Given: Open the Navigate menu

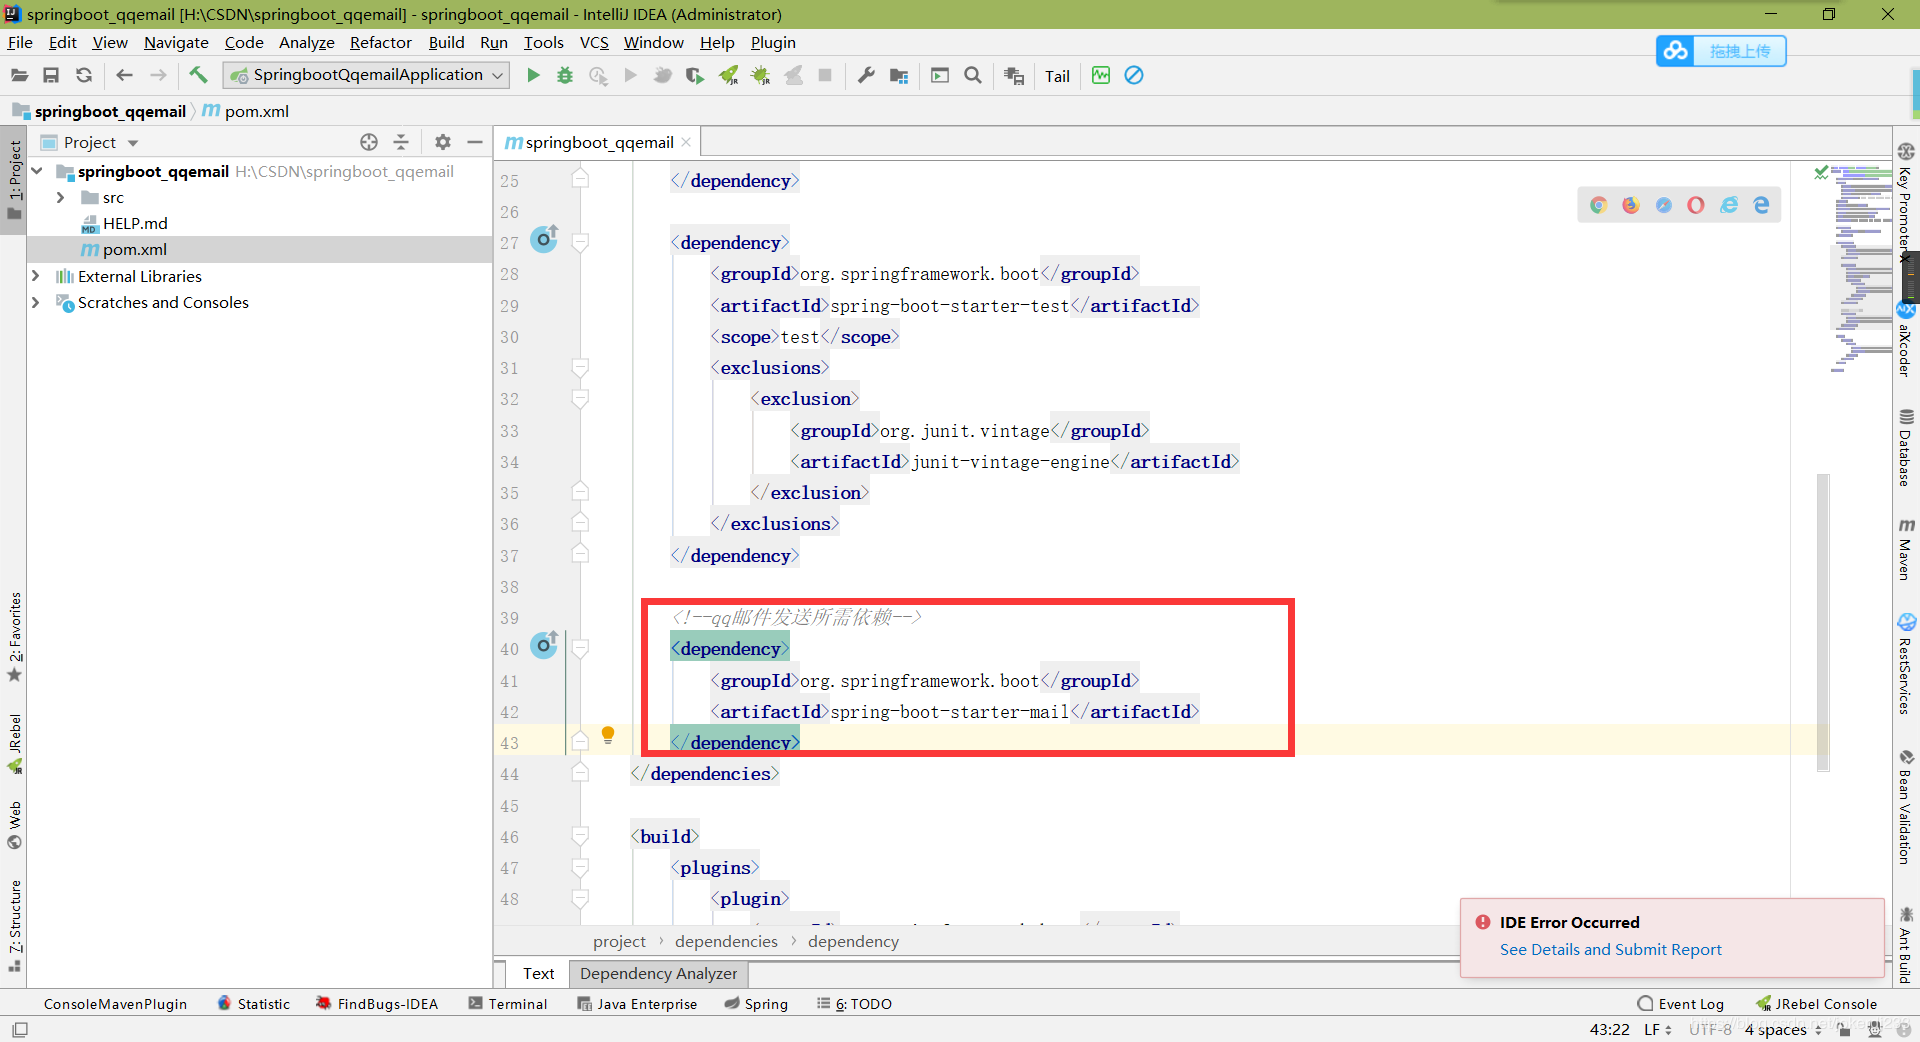Looking at the screenshot, I should (176, 42).
